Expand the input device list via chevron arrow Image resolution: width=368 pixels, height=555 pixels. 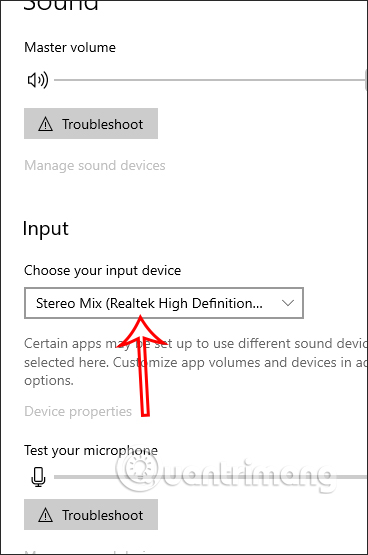click(x=288, y=303)
